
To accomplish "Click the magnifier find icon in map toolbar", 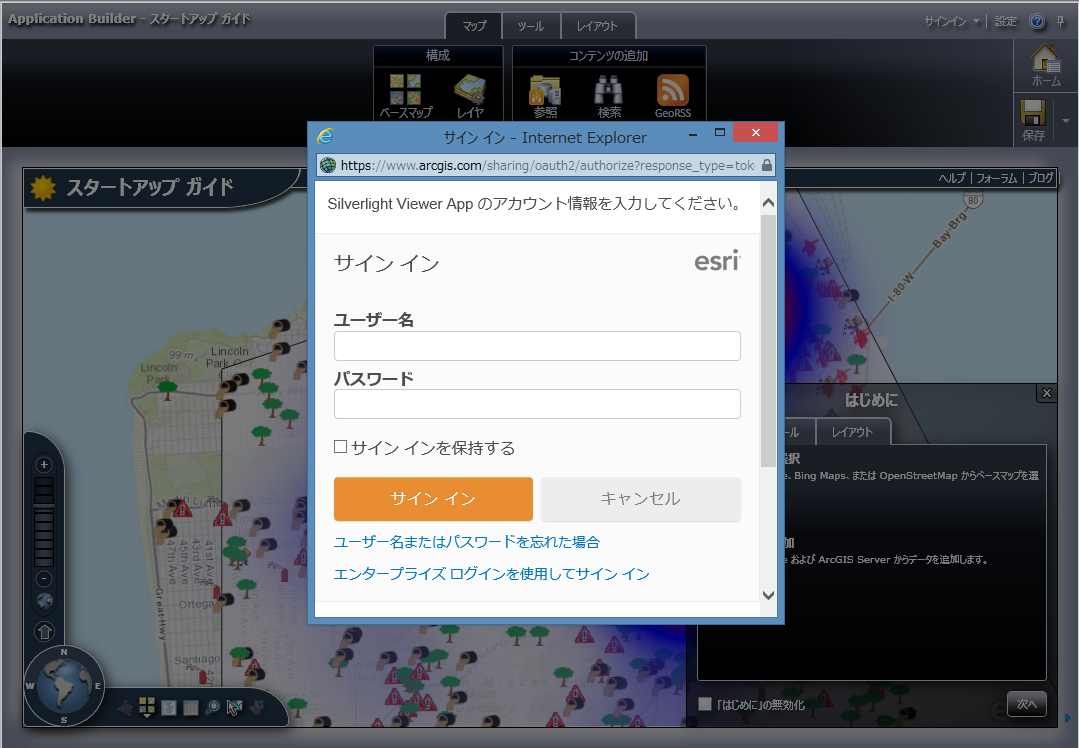I will [213, 707].
